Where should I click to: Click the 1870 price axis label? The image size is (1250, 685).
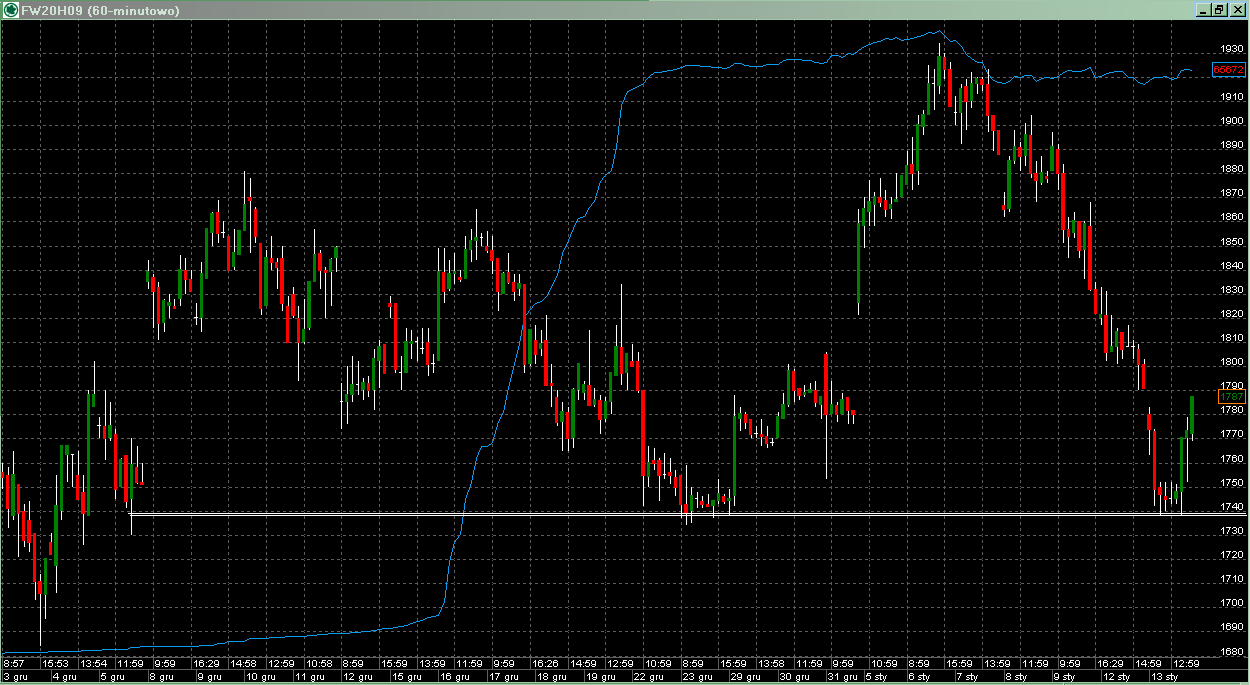click(1232, 193)
